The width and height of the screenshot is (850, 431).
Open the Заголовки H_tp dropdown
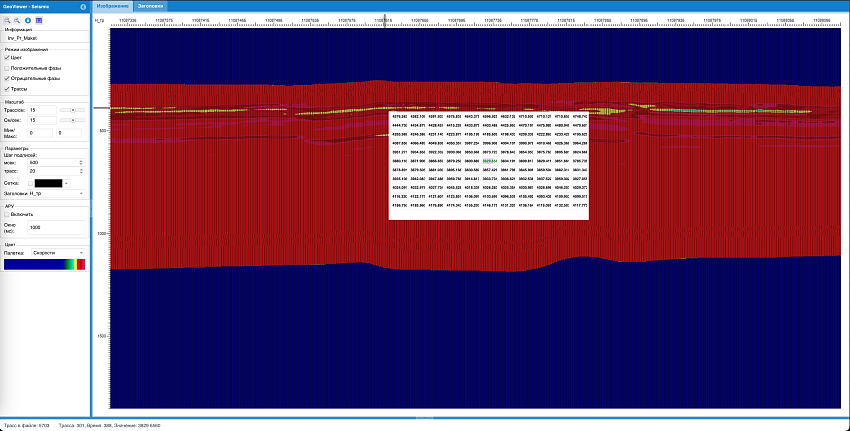click(56, 193)
